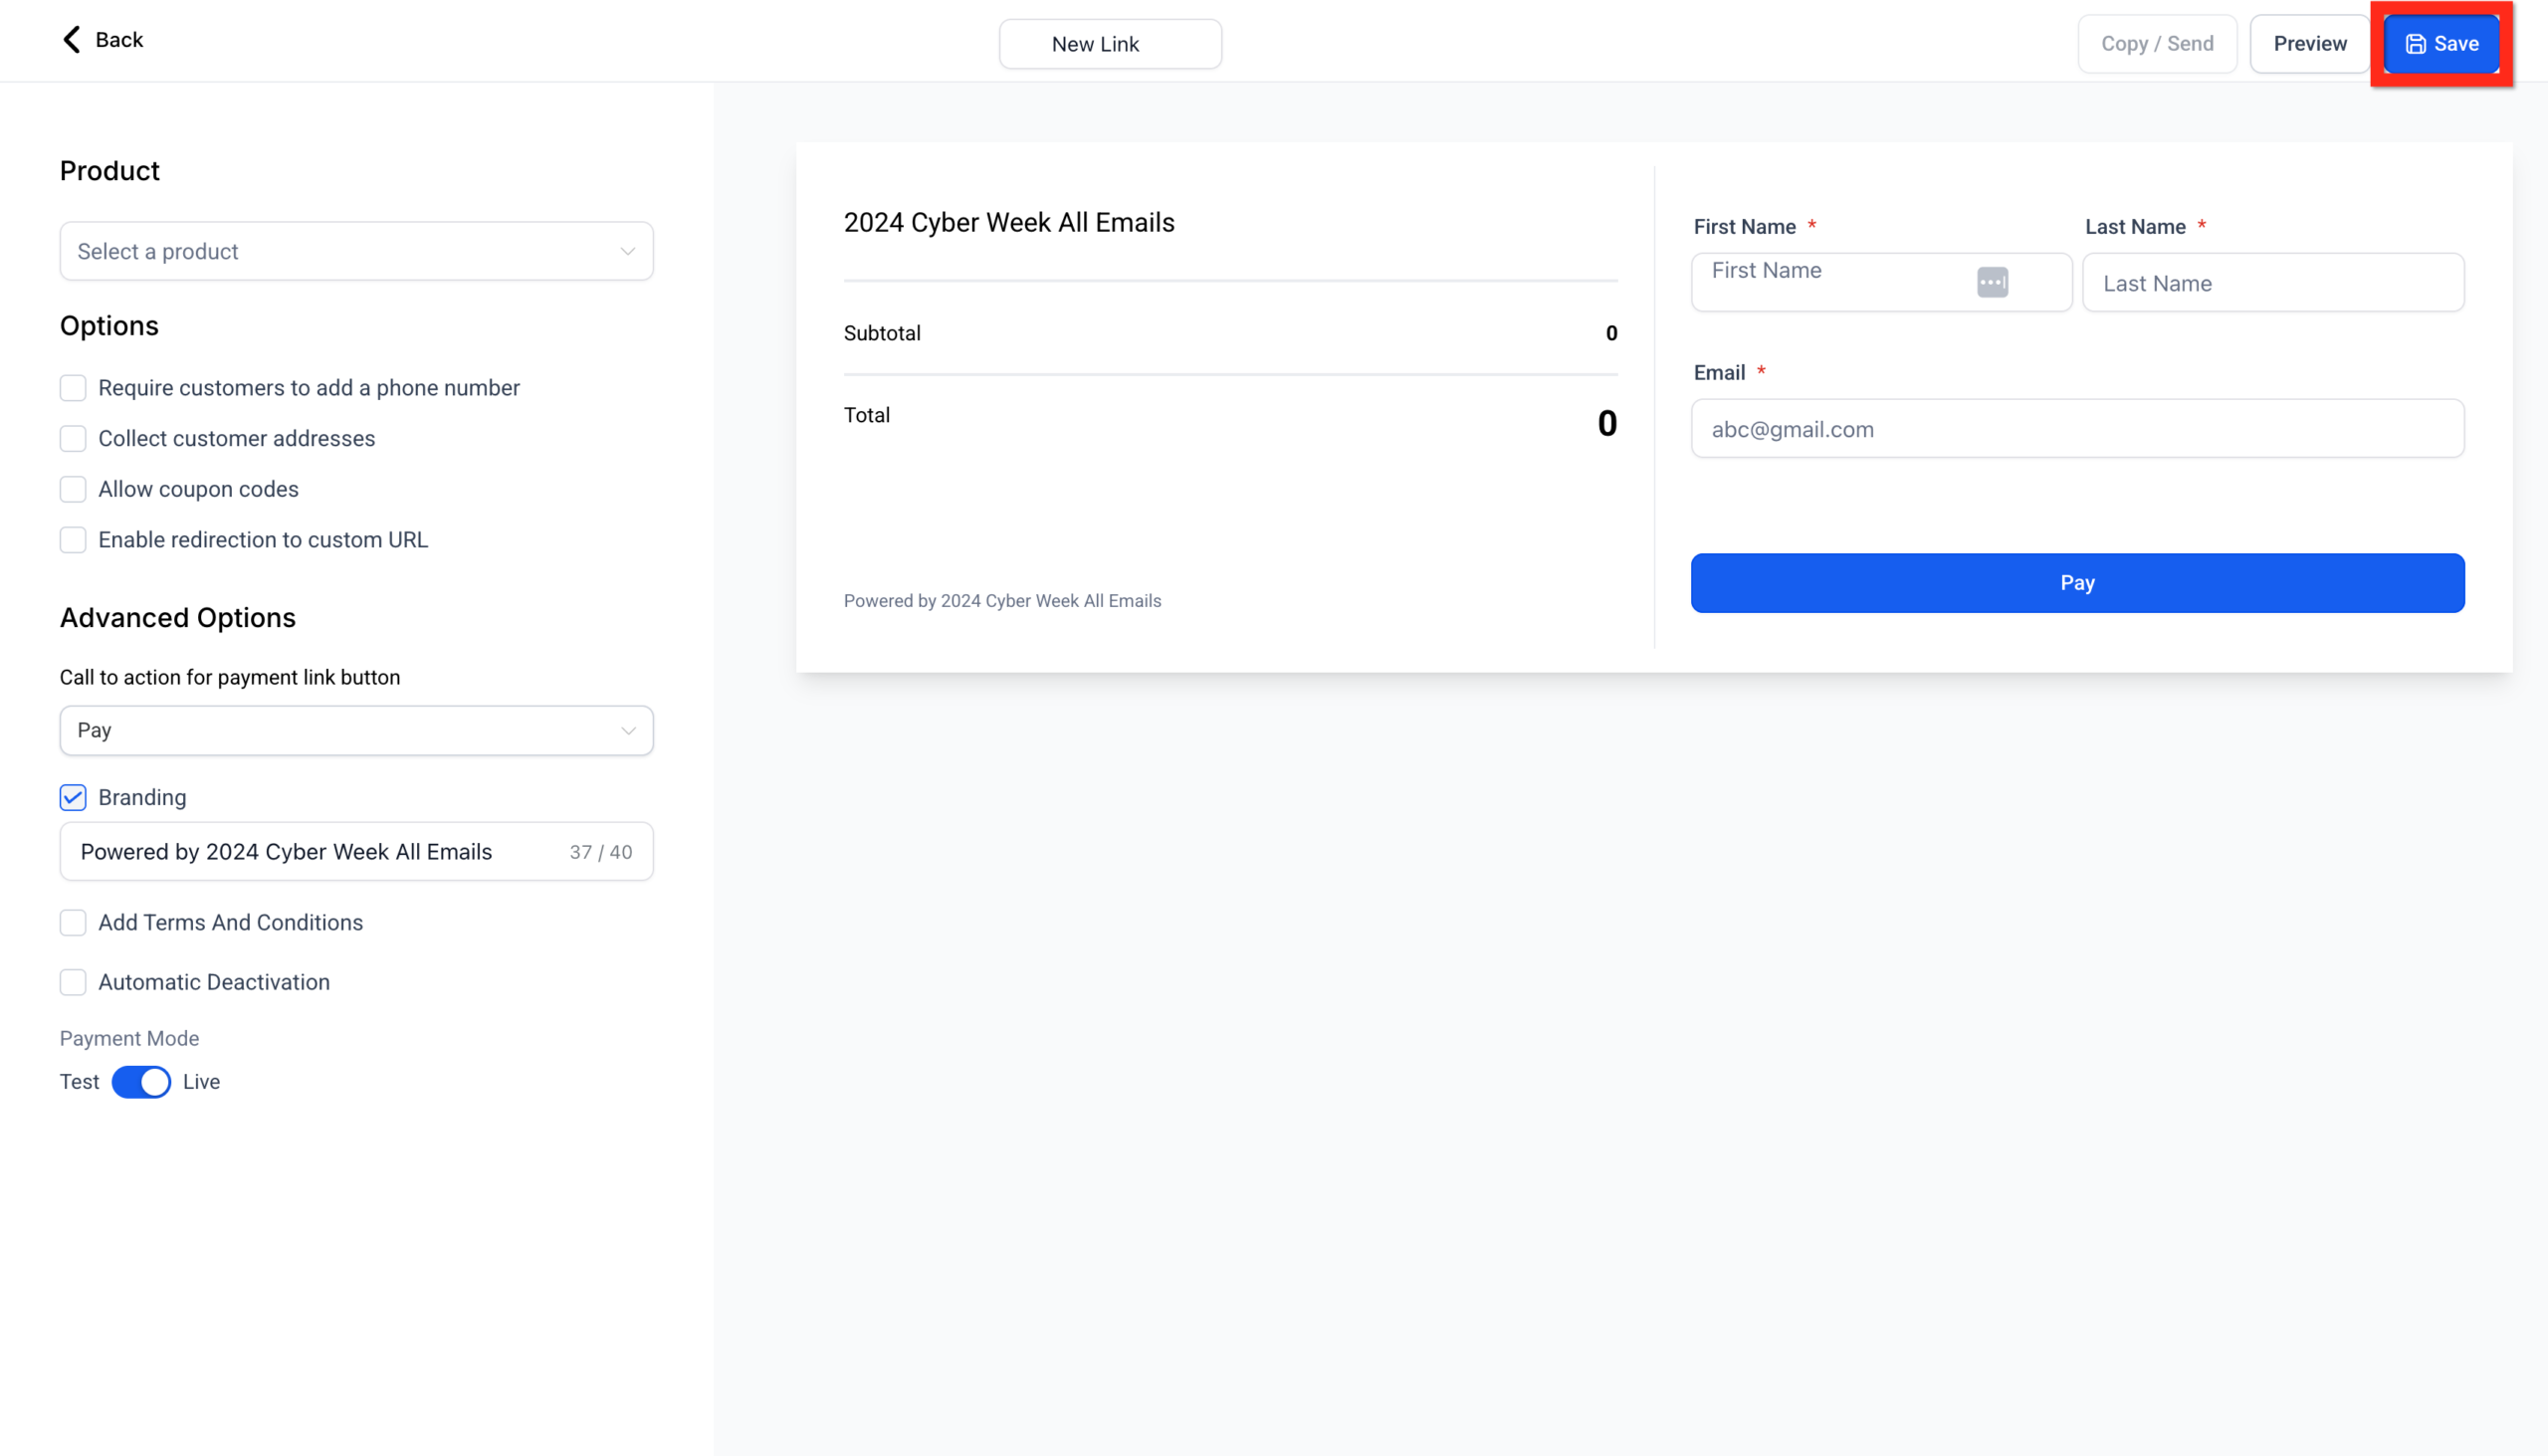Click the back chevron arrow icon
The image size is (2548, 1456).
70,39
